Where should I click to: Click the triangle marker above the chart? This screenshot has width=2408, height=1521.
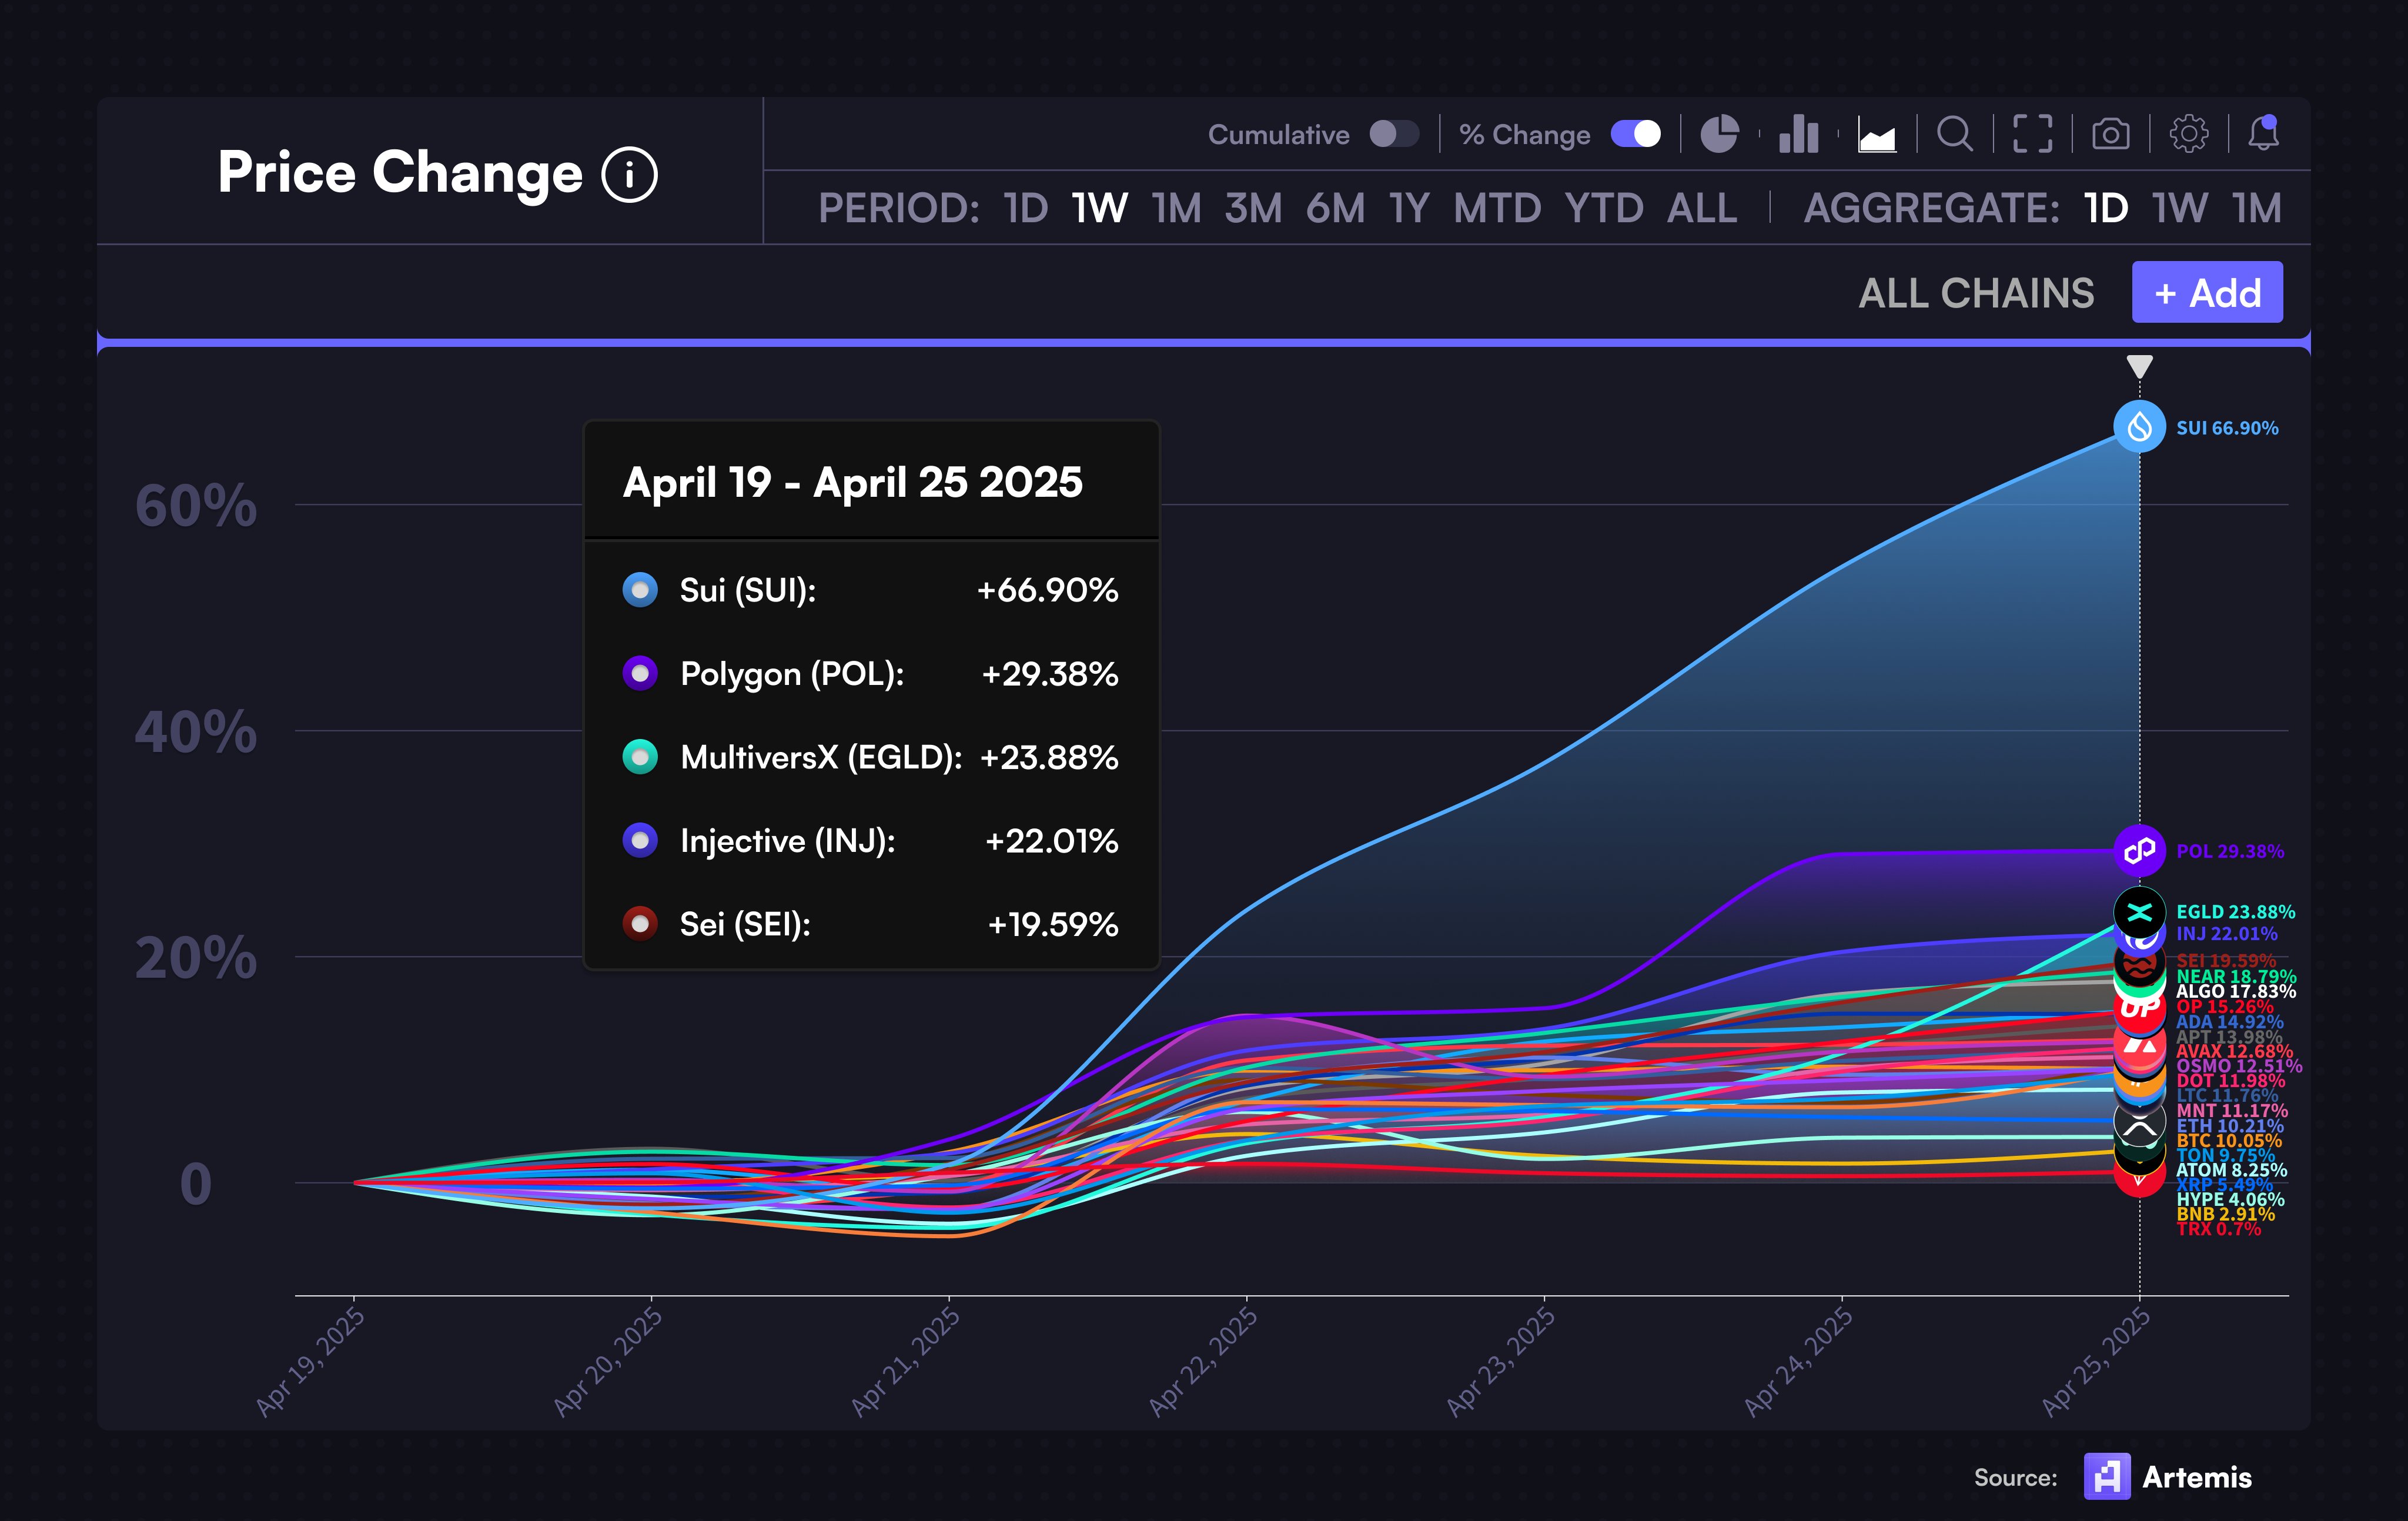tap(2139, 366)
